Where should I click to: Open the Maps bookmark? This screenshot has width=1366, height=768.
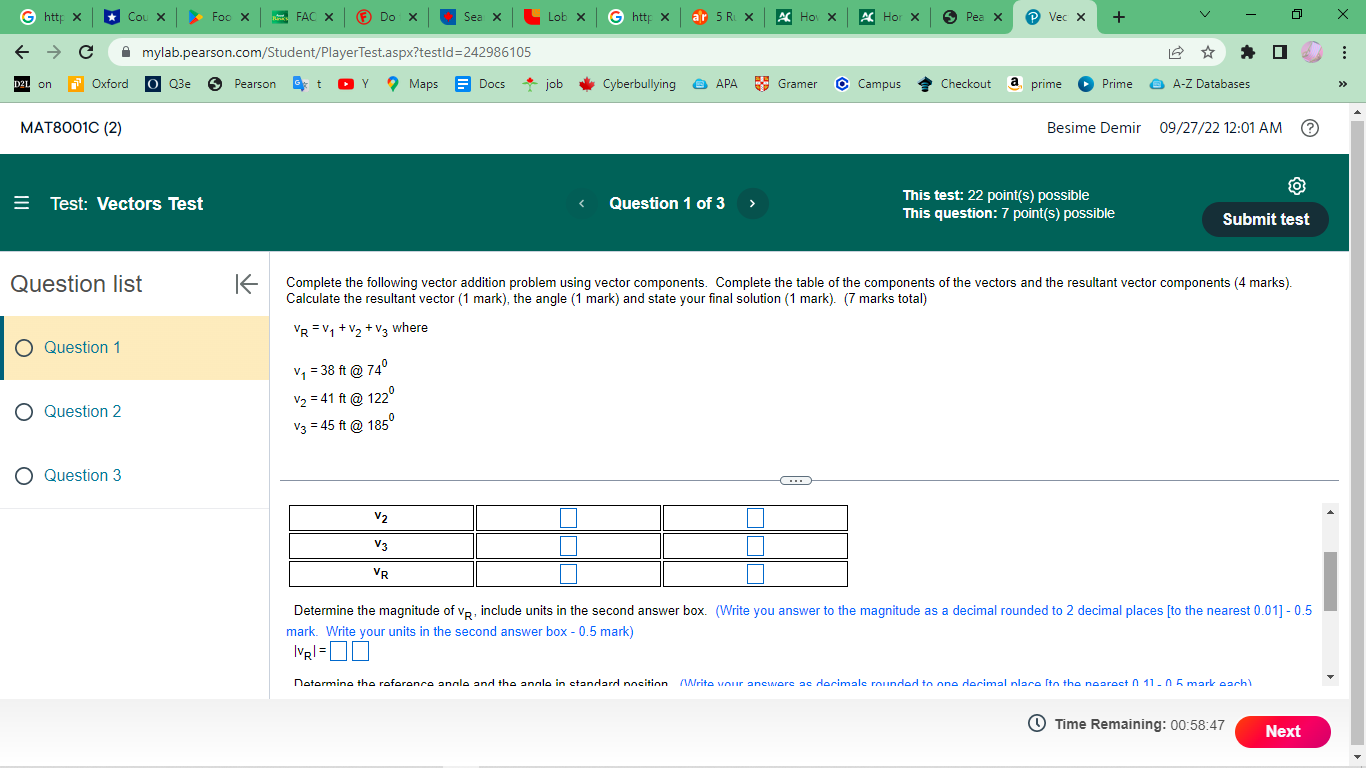coord(411,84)
